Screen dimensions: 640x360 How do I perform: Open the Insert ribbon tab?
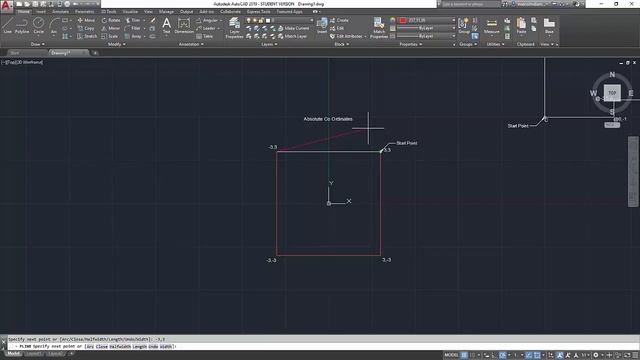[x=41, y=11]
